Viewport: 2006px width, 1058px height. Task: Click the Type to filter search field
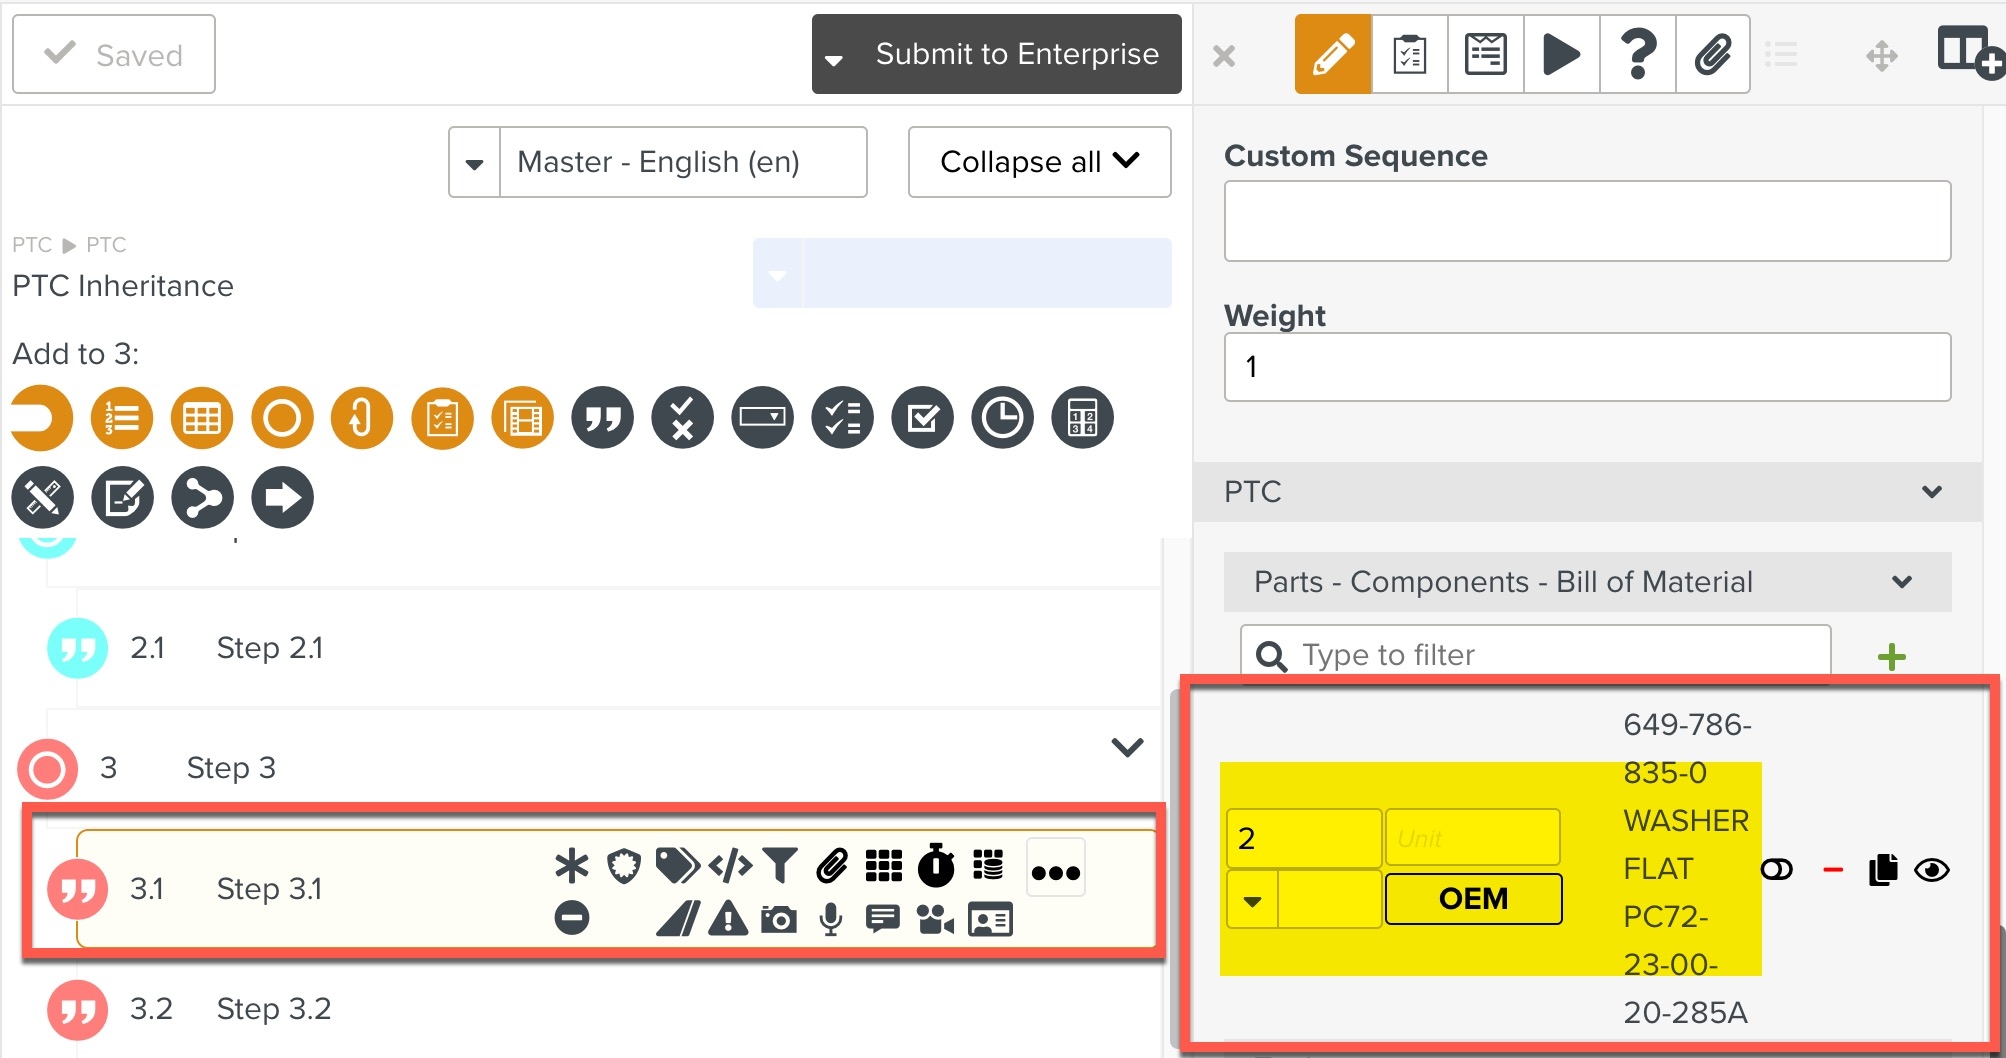pos(1550,655)
